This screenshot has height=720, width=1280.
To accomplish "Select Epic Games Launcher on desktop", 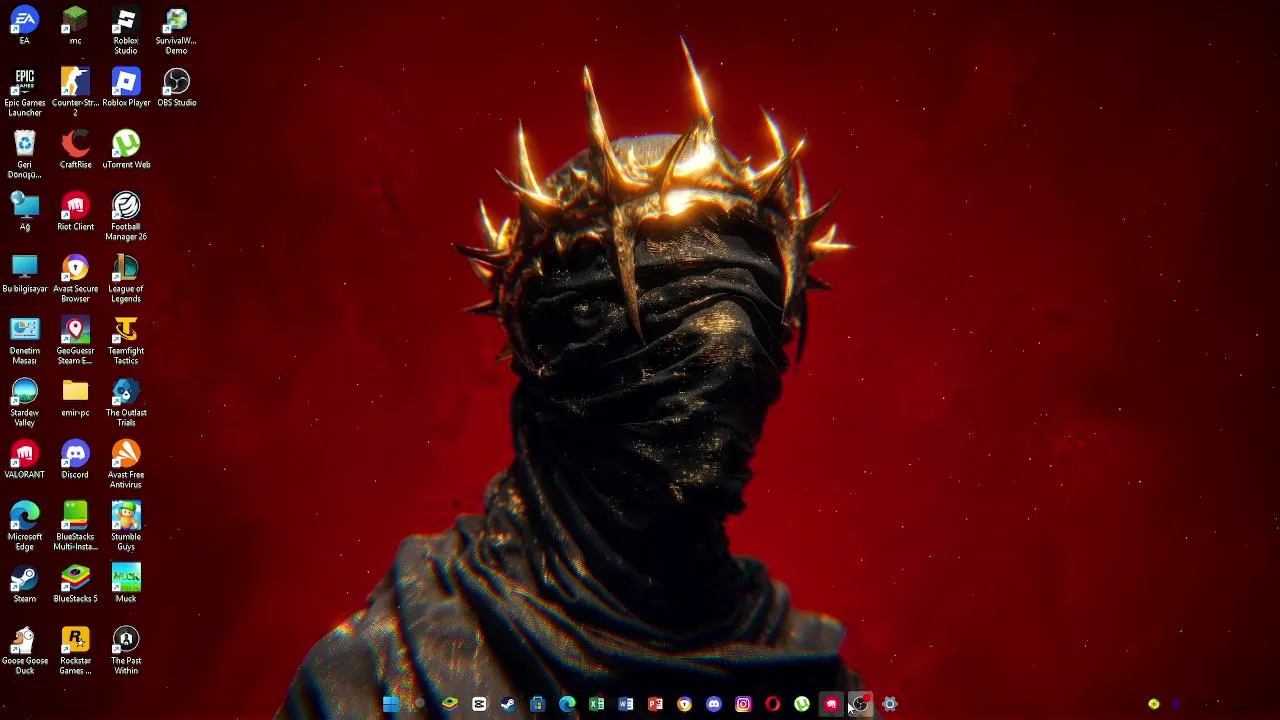I will pyautogui.click(x=25, y=93).
